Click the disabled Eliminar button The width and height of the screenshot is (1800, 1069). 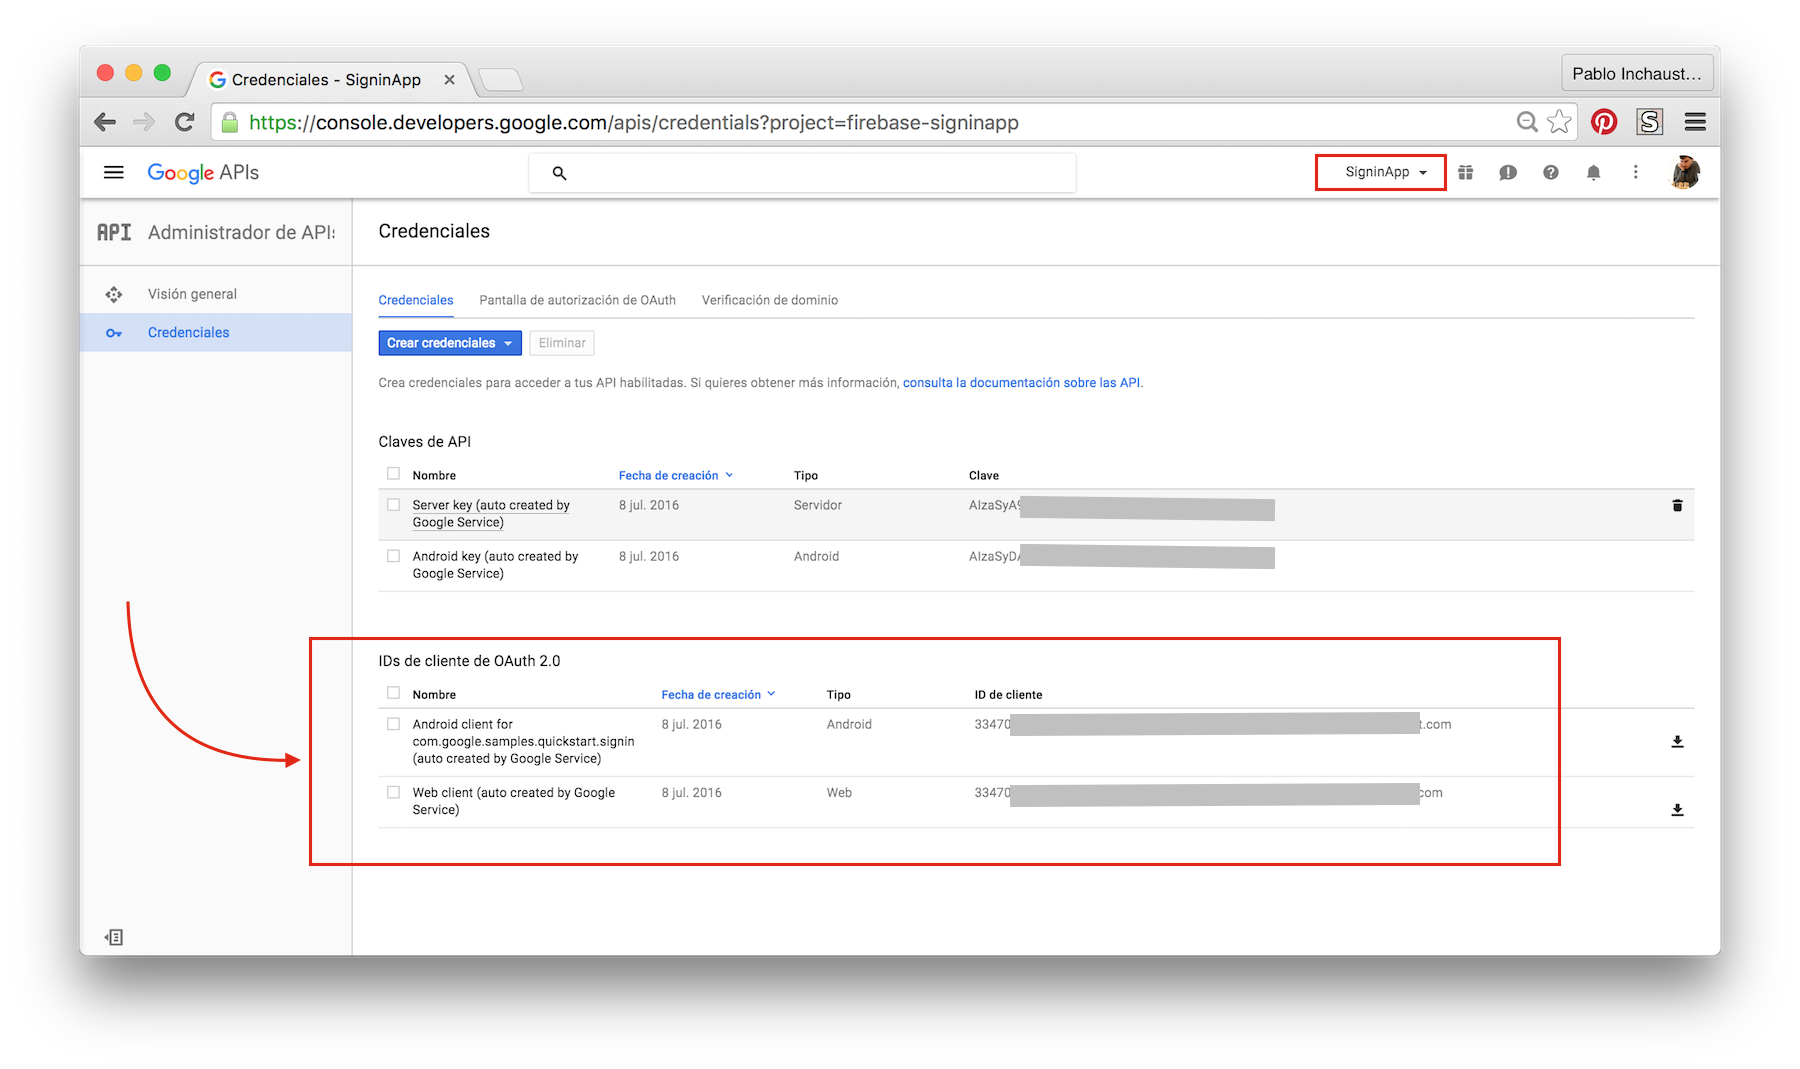click(x=562, y=343)
